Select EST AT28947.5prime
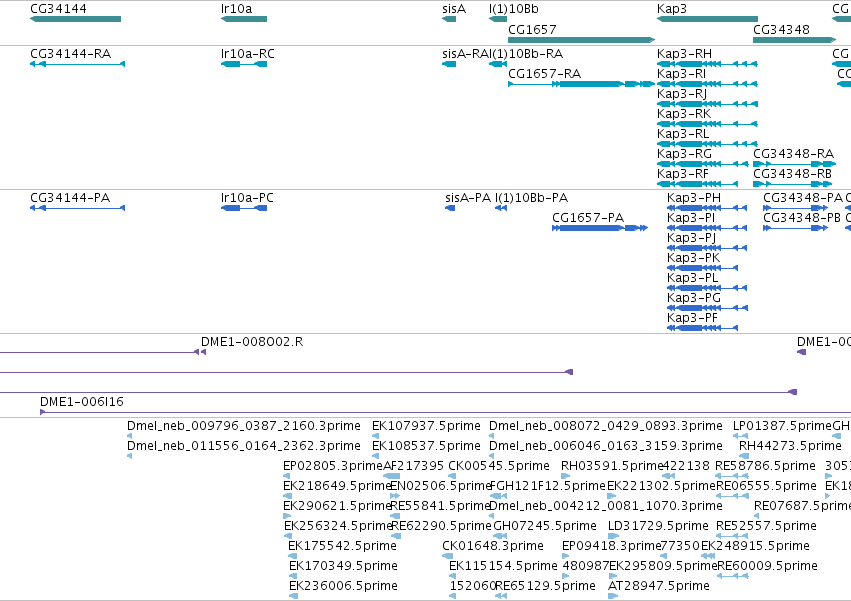This screenshot has width=851, height=601. (x=613, y=596)
